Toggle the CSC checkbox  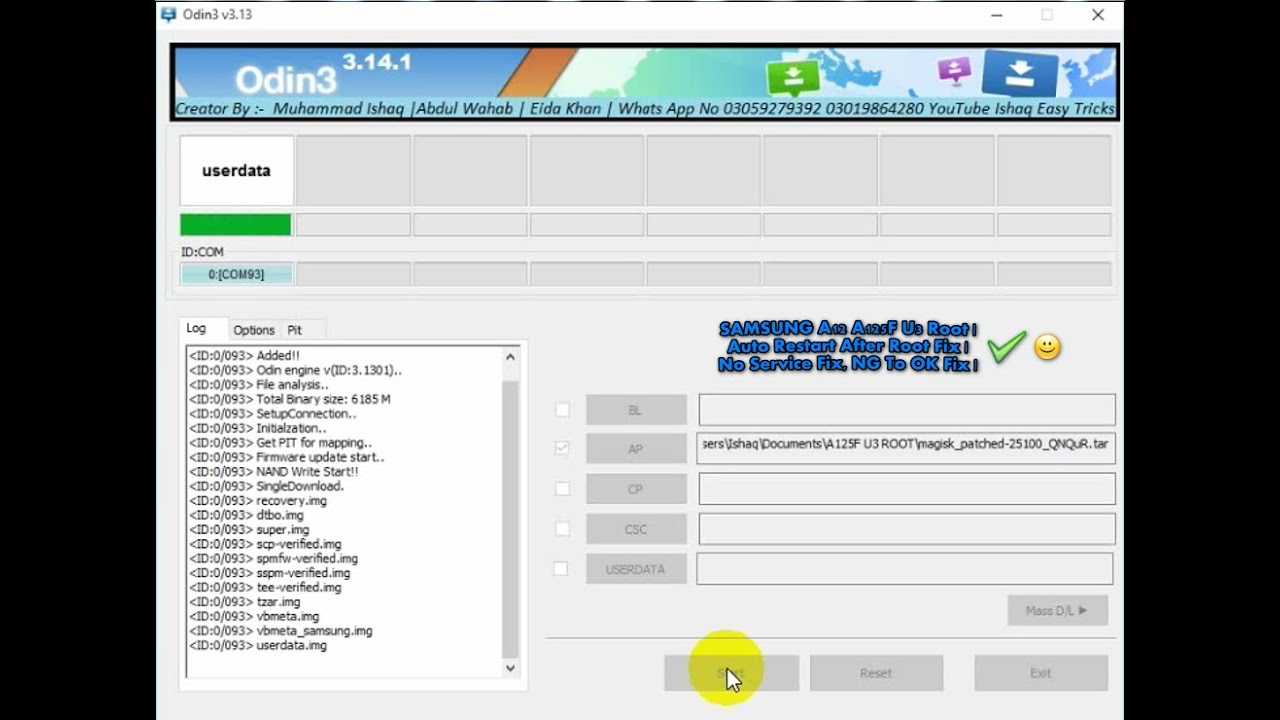562,529
